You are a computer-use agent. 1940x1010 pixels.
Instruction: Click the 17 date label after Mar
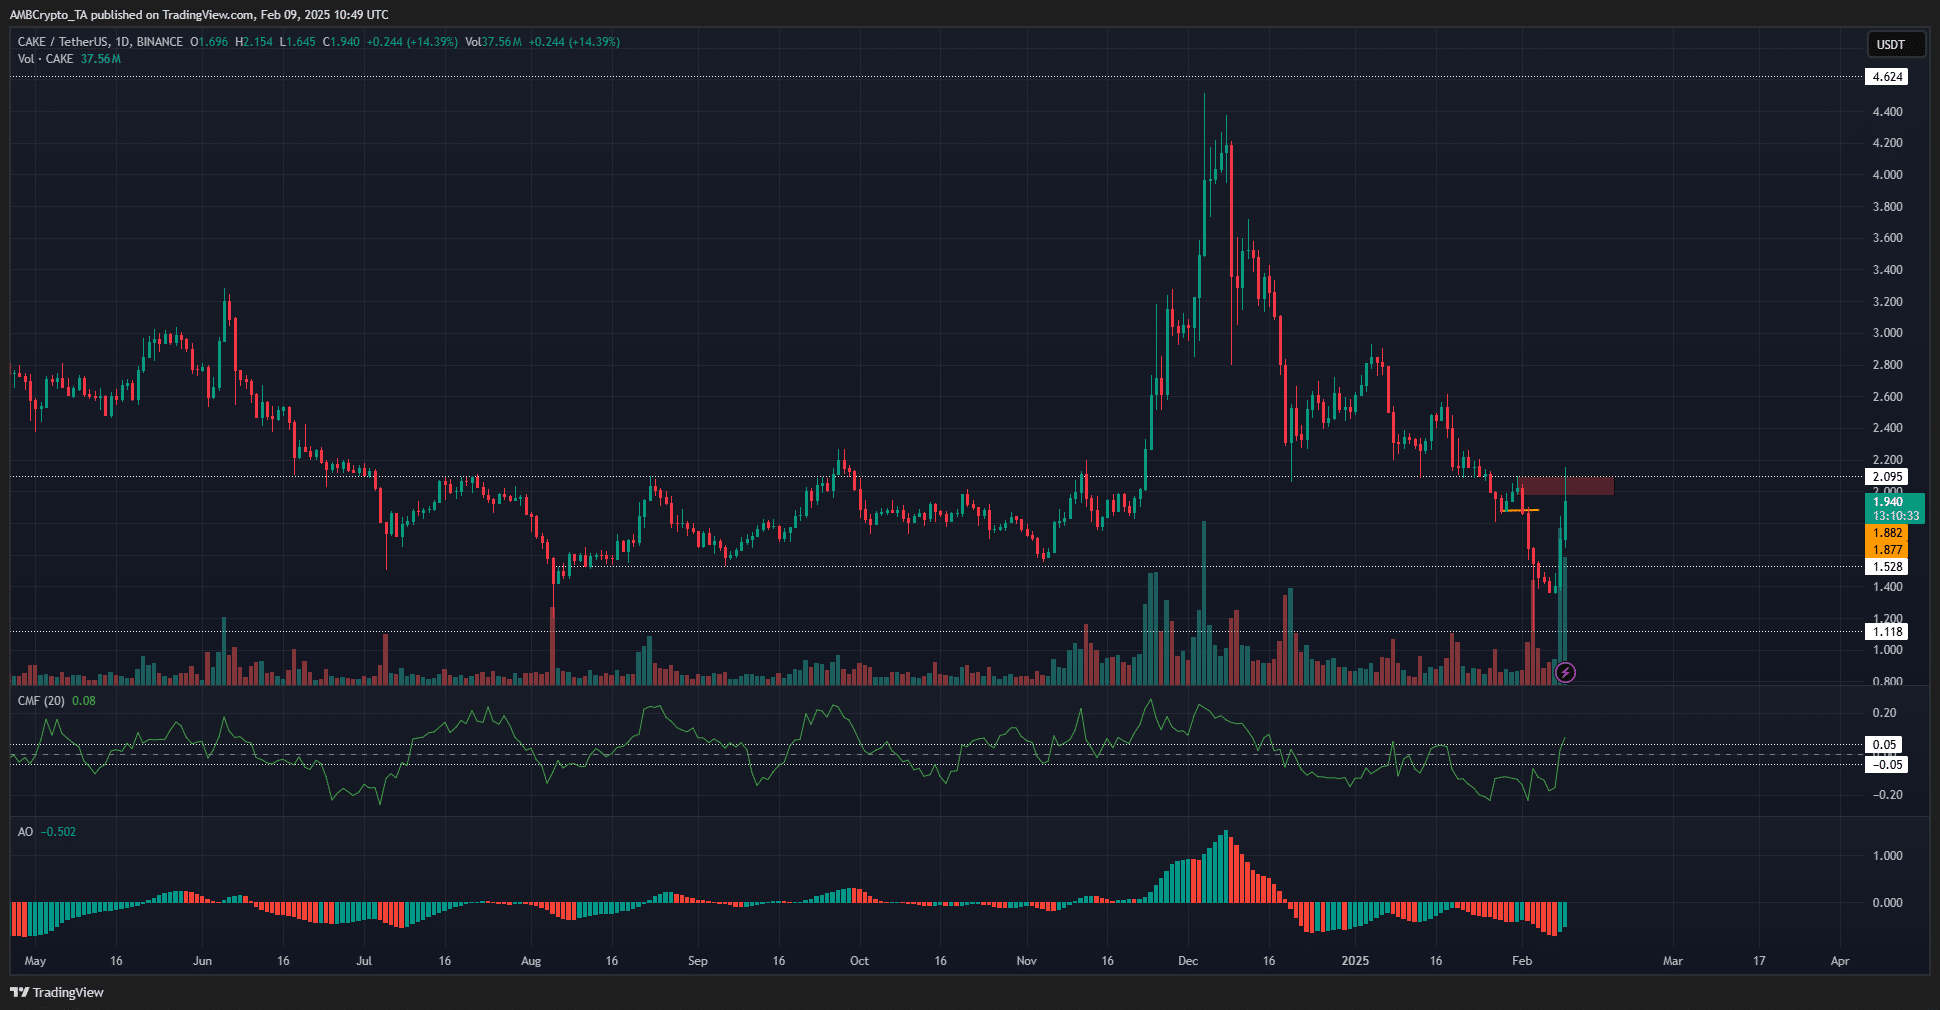pos(1759,961)
